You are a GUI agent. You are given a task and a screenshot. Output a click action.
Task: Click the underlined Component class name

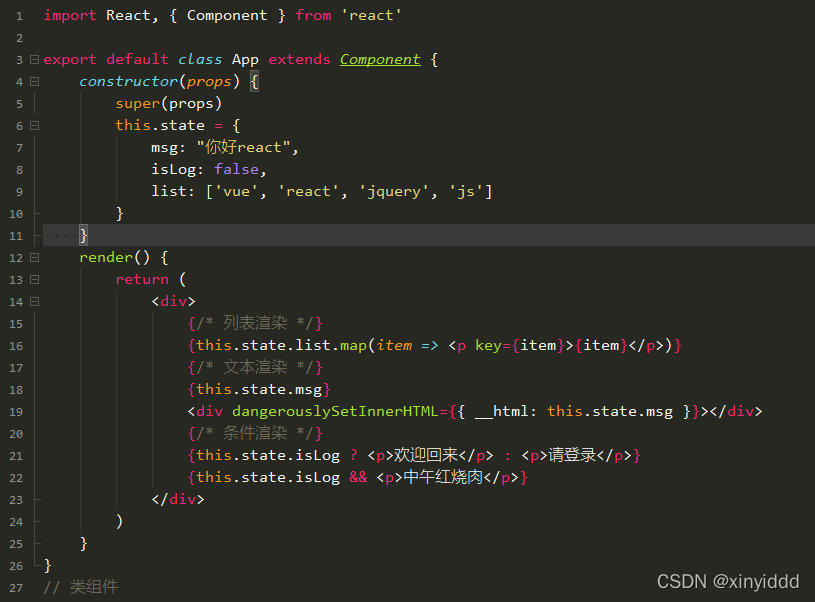pos(380,60)
